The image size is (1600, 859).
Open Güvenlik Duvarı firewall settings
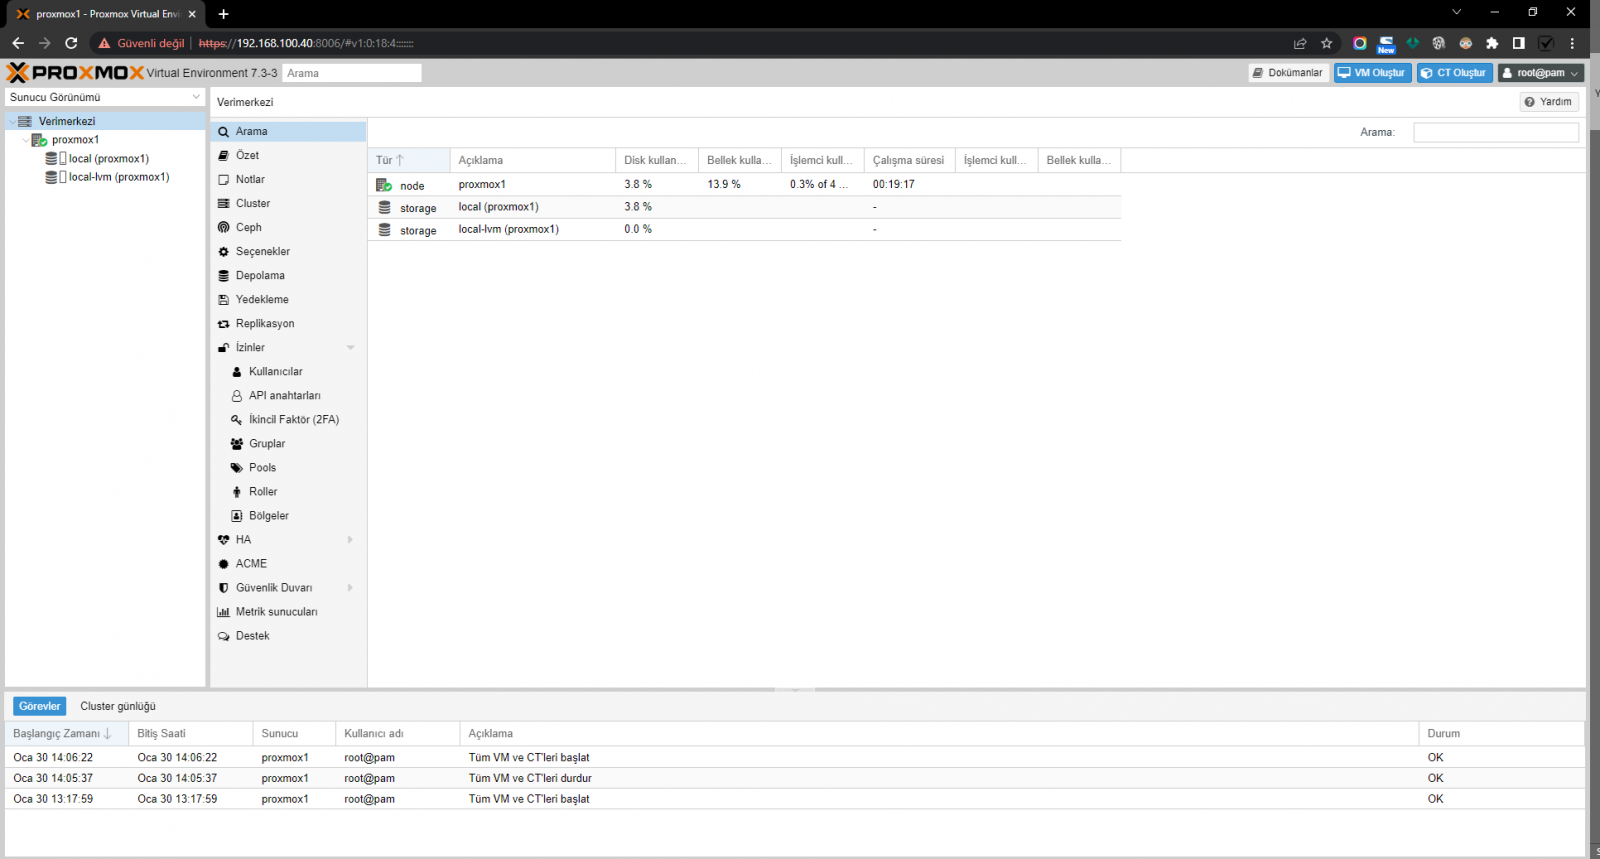coord(274,588)
